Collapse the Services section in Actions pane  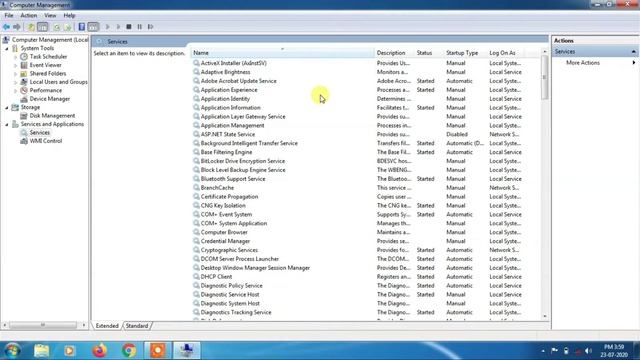pos(633,52)
